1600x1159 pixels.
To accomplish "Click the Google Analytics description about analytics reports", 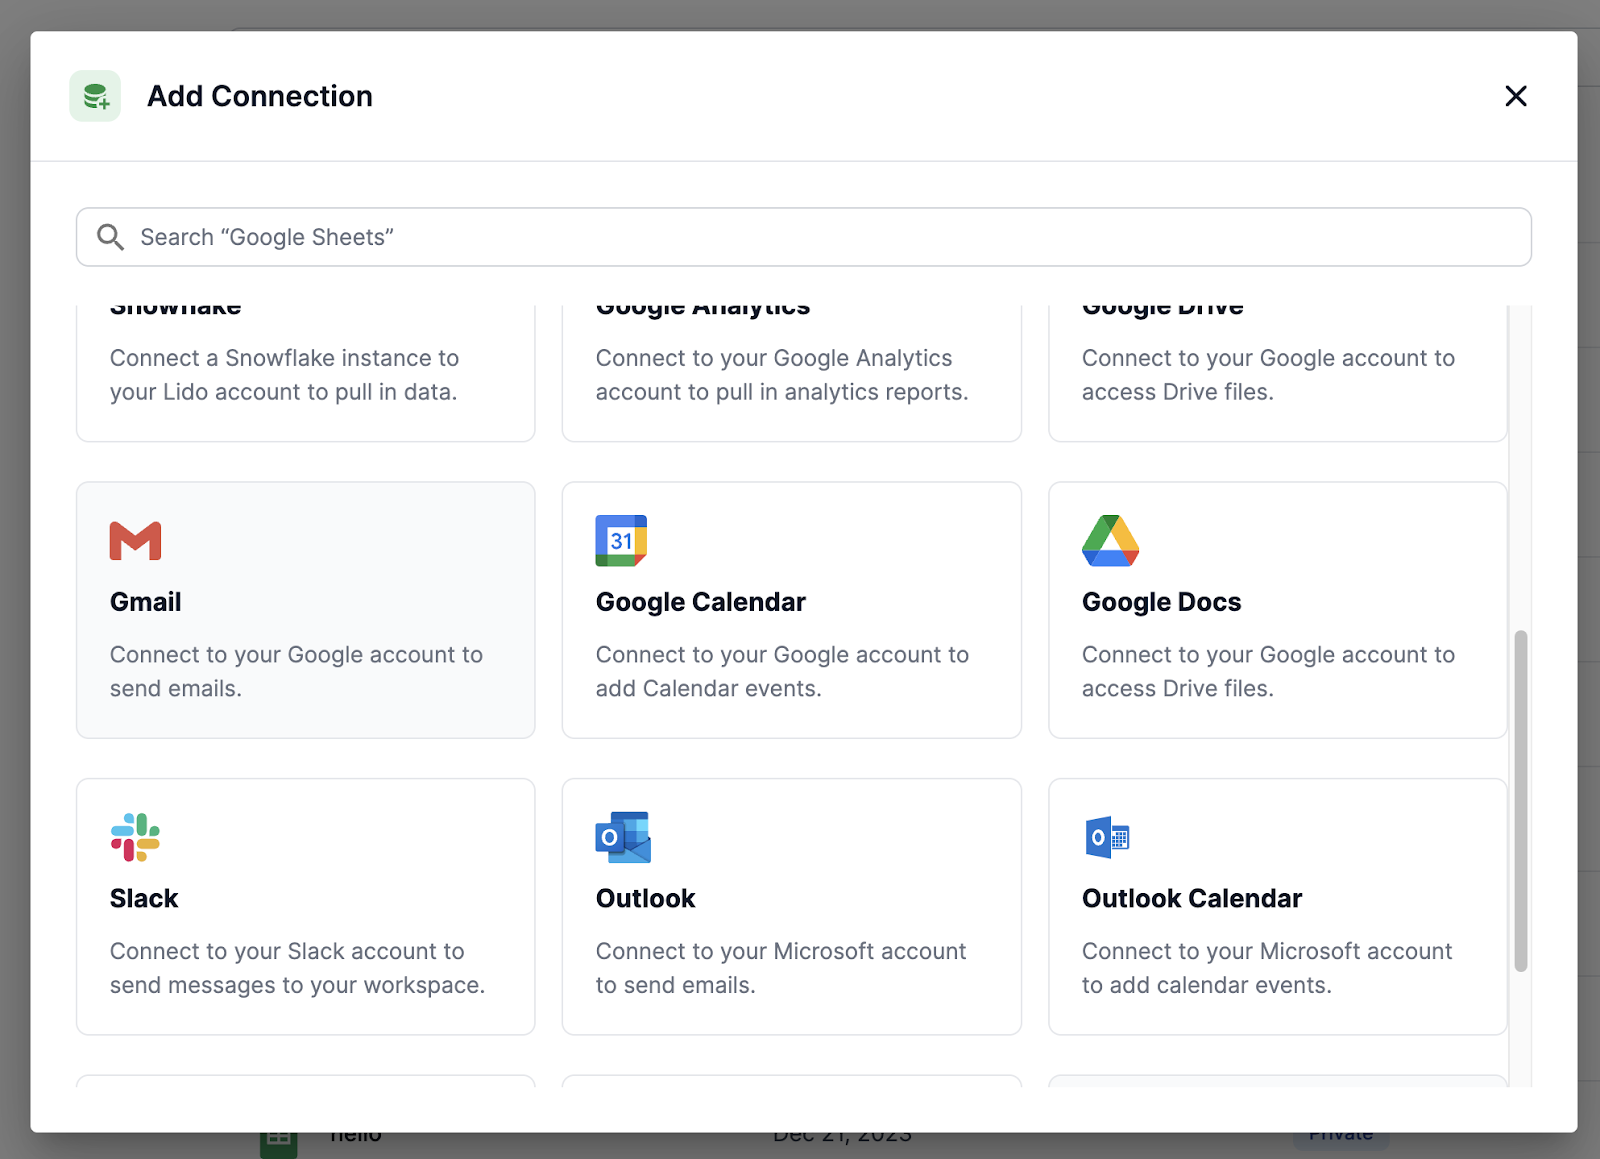I will (782, 375).
